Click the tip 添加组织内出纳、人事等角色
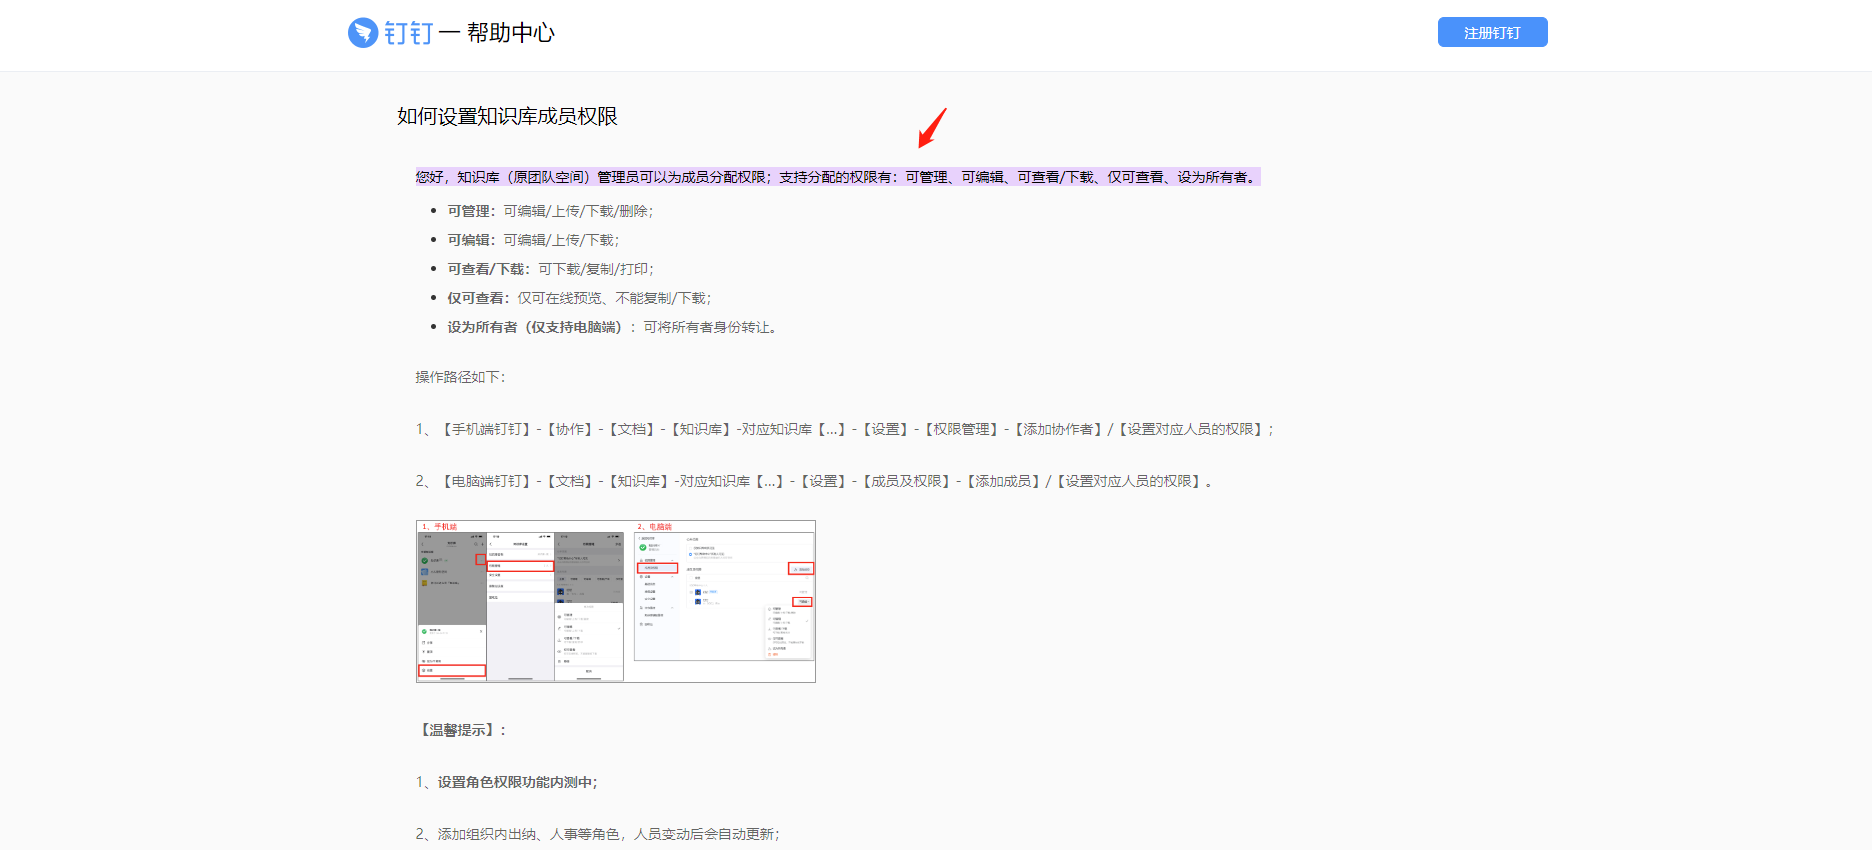The image size is (1872, 850). [598, 834]
